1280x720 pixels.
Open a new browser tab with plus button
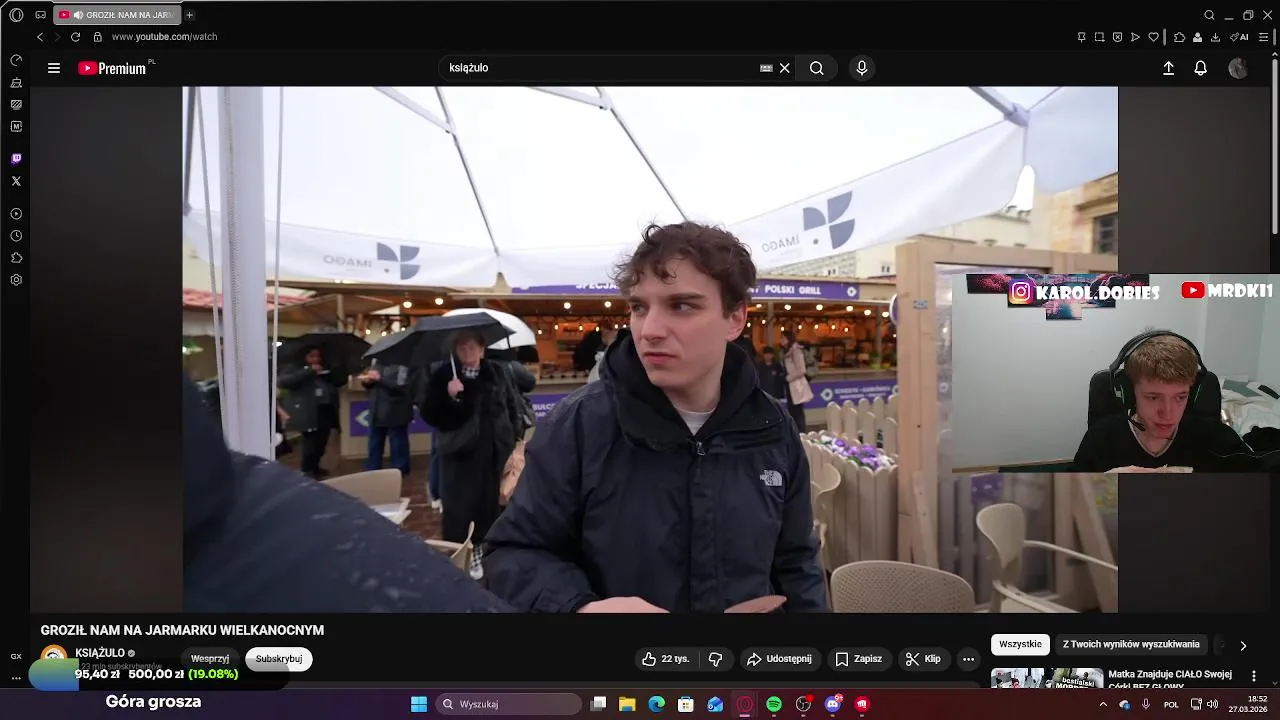189,15
